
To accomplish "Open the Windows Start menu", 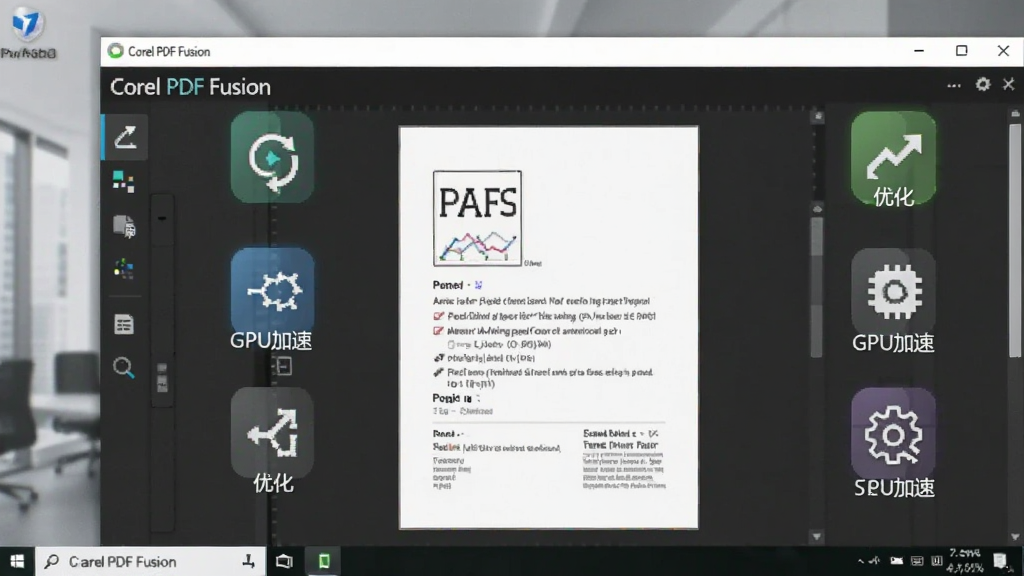I will click(x=17, y=561).
